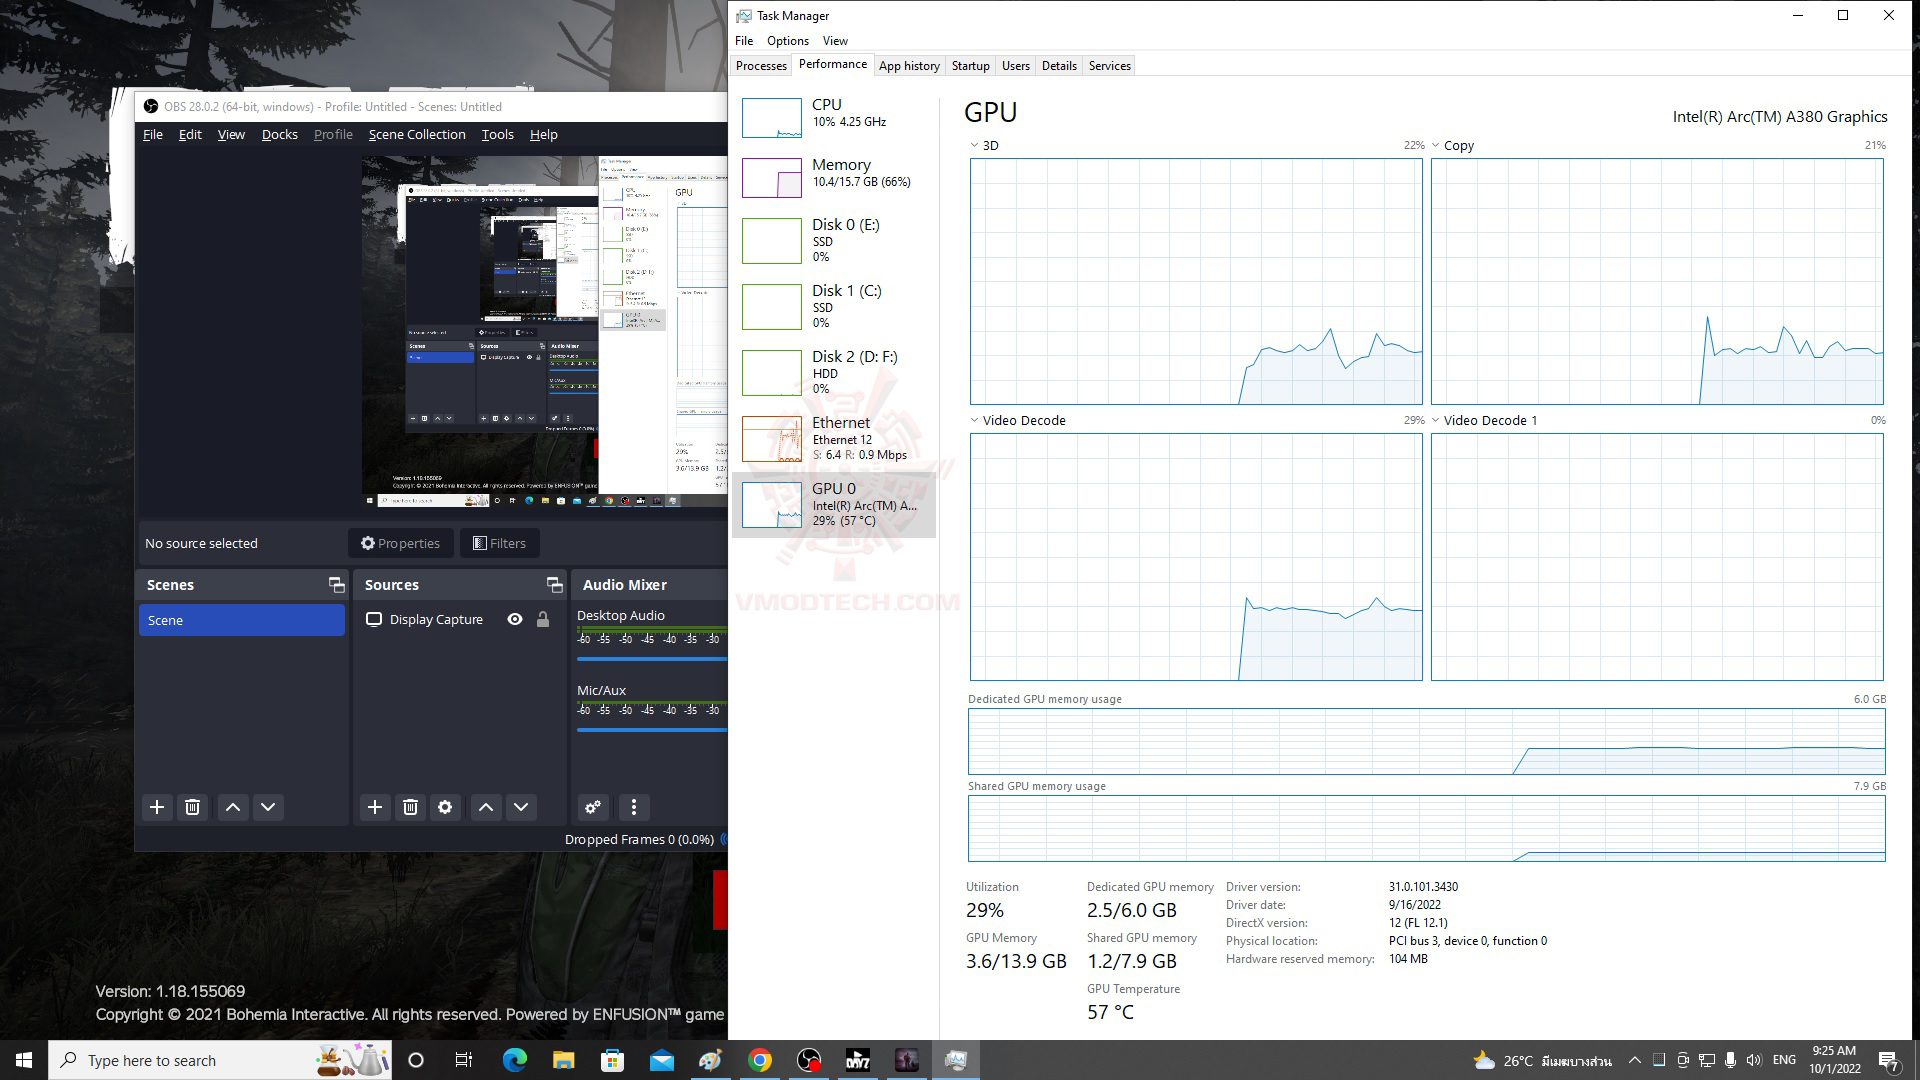The image size is (1920, 1080).
Task: Toggle Display Capture visibility eye
Action: [515, 620]
